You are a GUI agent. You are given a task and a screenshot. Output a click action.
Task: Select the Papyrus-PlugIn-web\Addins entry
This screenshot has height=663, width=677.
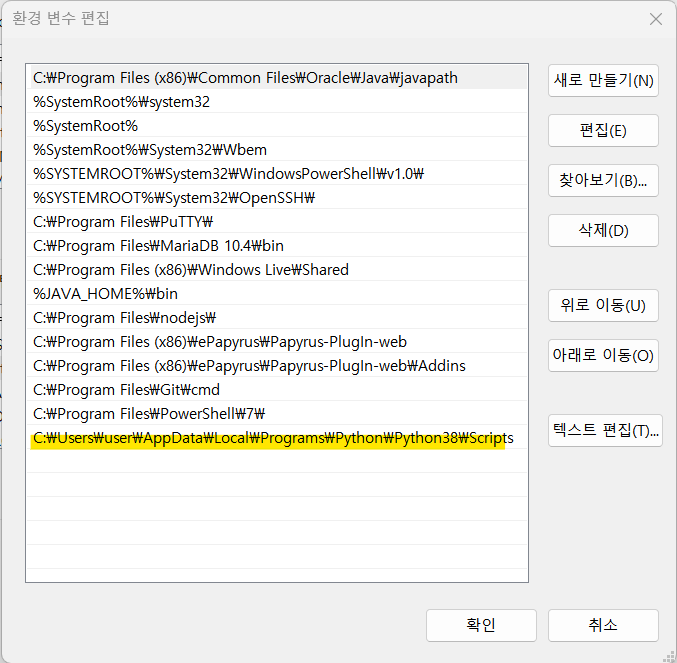pos(277,366)
